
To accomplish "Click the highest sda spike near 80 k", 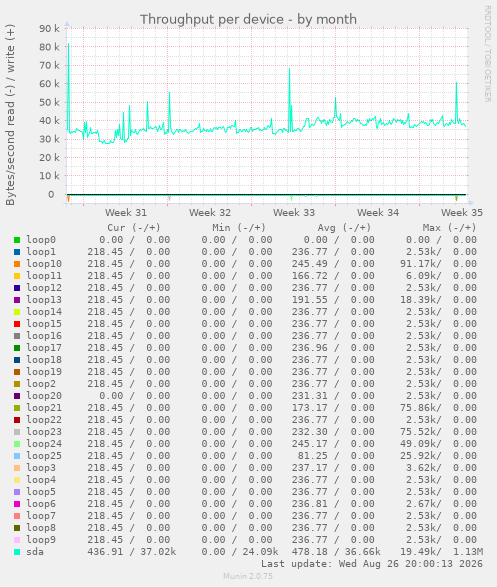I will pos(68,44).
